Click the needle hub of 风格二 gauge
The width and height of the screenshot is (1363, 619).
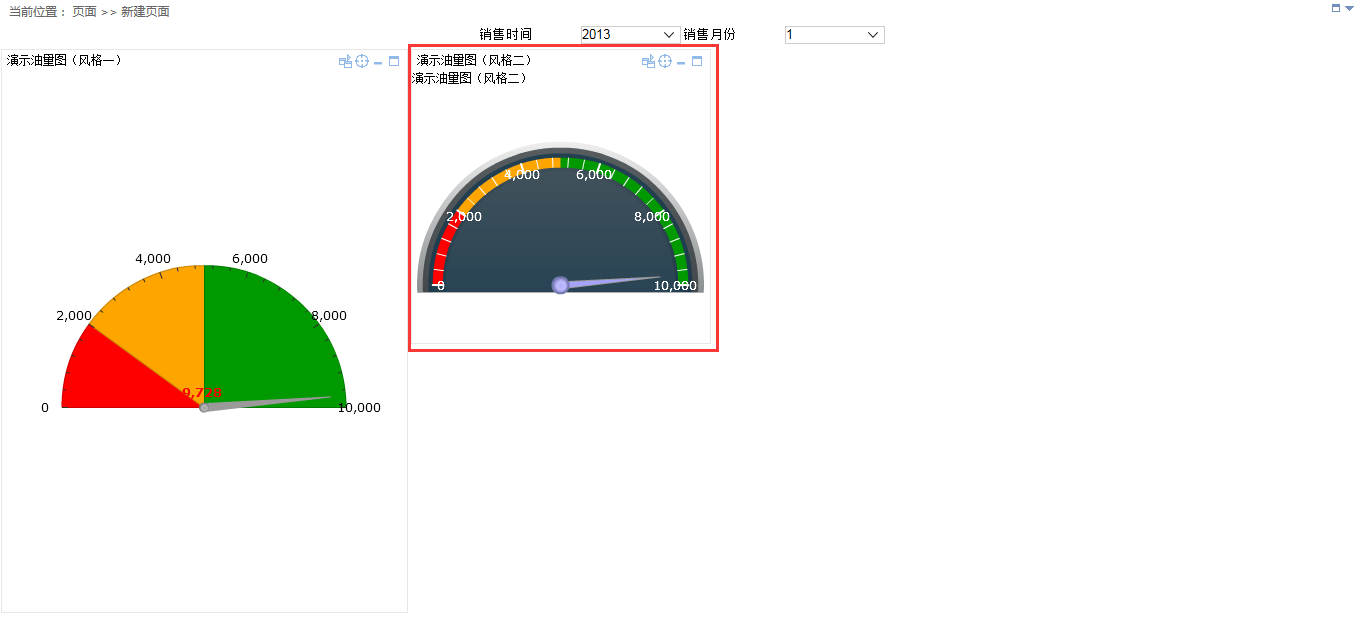pos(560,285)
